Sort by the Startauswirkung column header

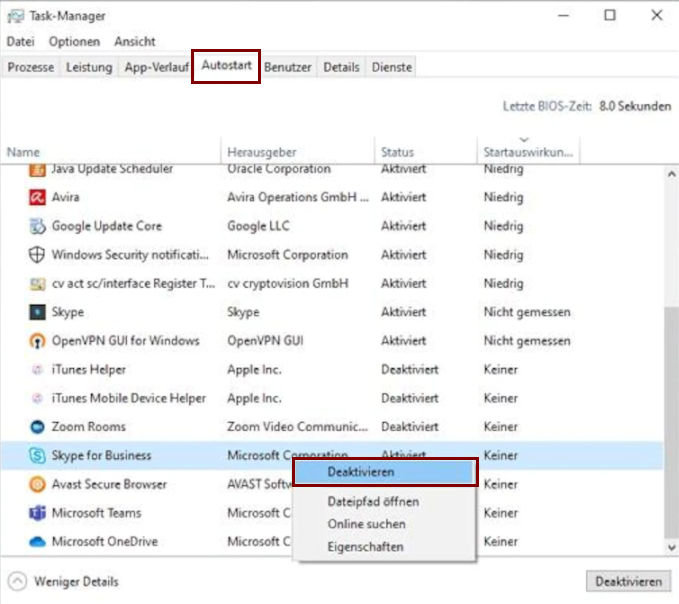coord(528,152)
